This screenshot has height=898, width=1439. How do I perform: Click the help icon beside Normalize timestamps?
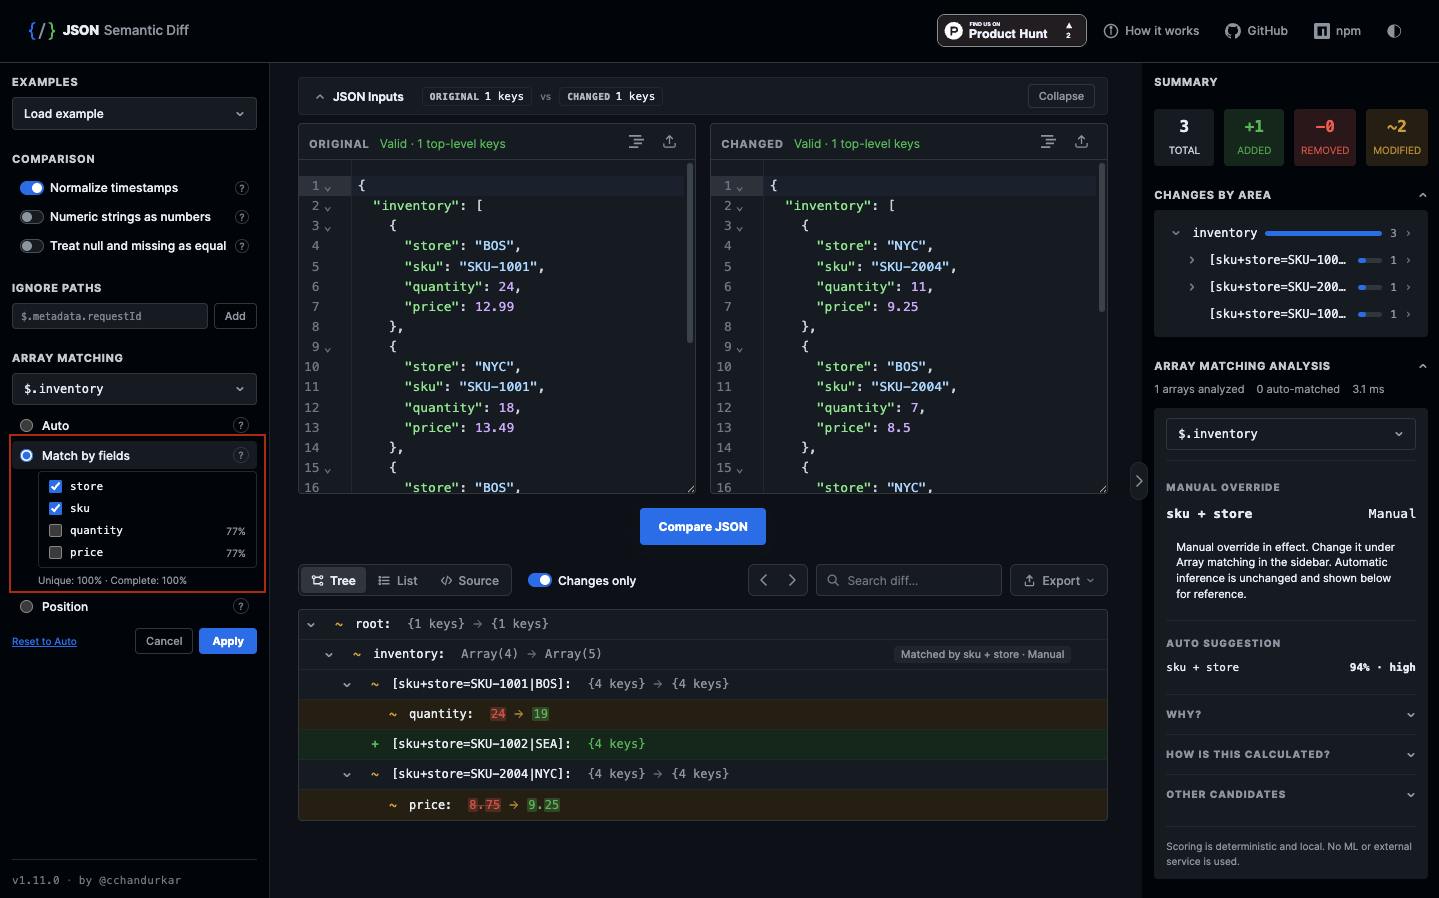click(241, 188)
